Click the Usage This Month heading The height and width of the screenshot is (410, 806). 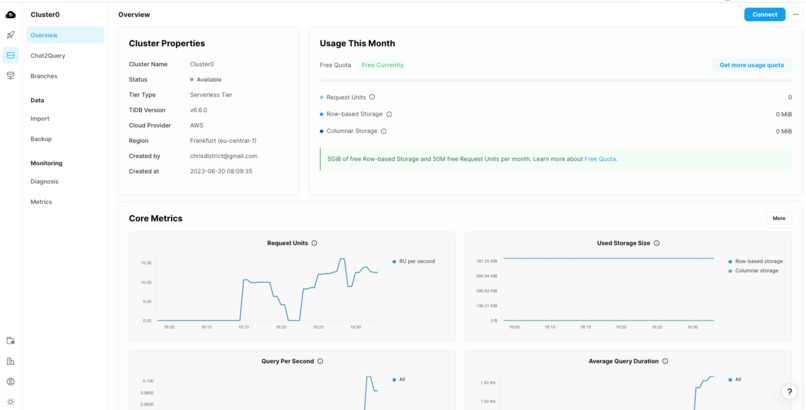[357, 44]
